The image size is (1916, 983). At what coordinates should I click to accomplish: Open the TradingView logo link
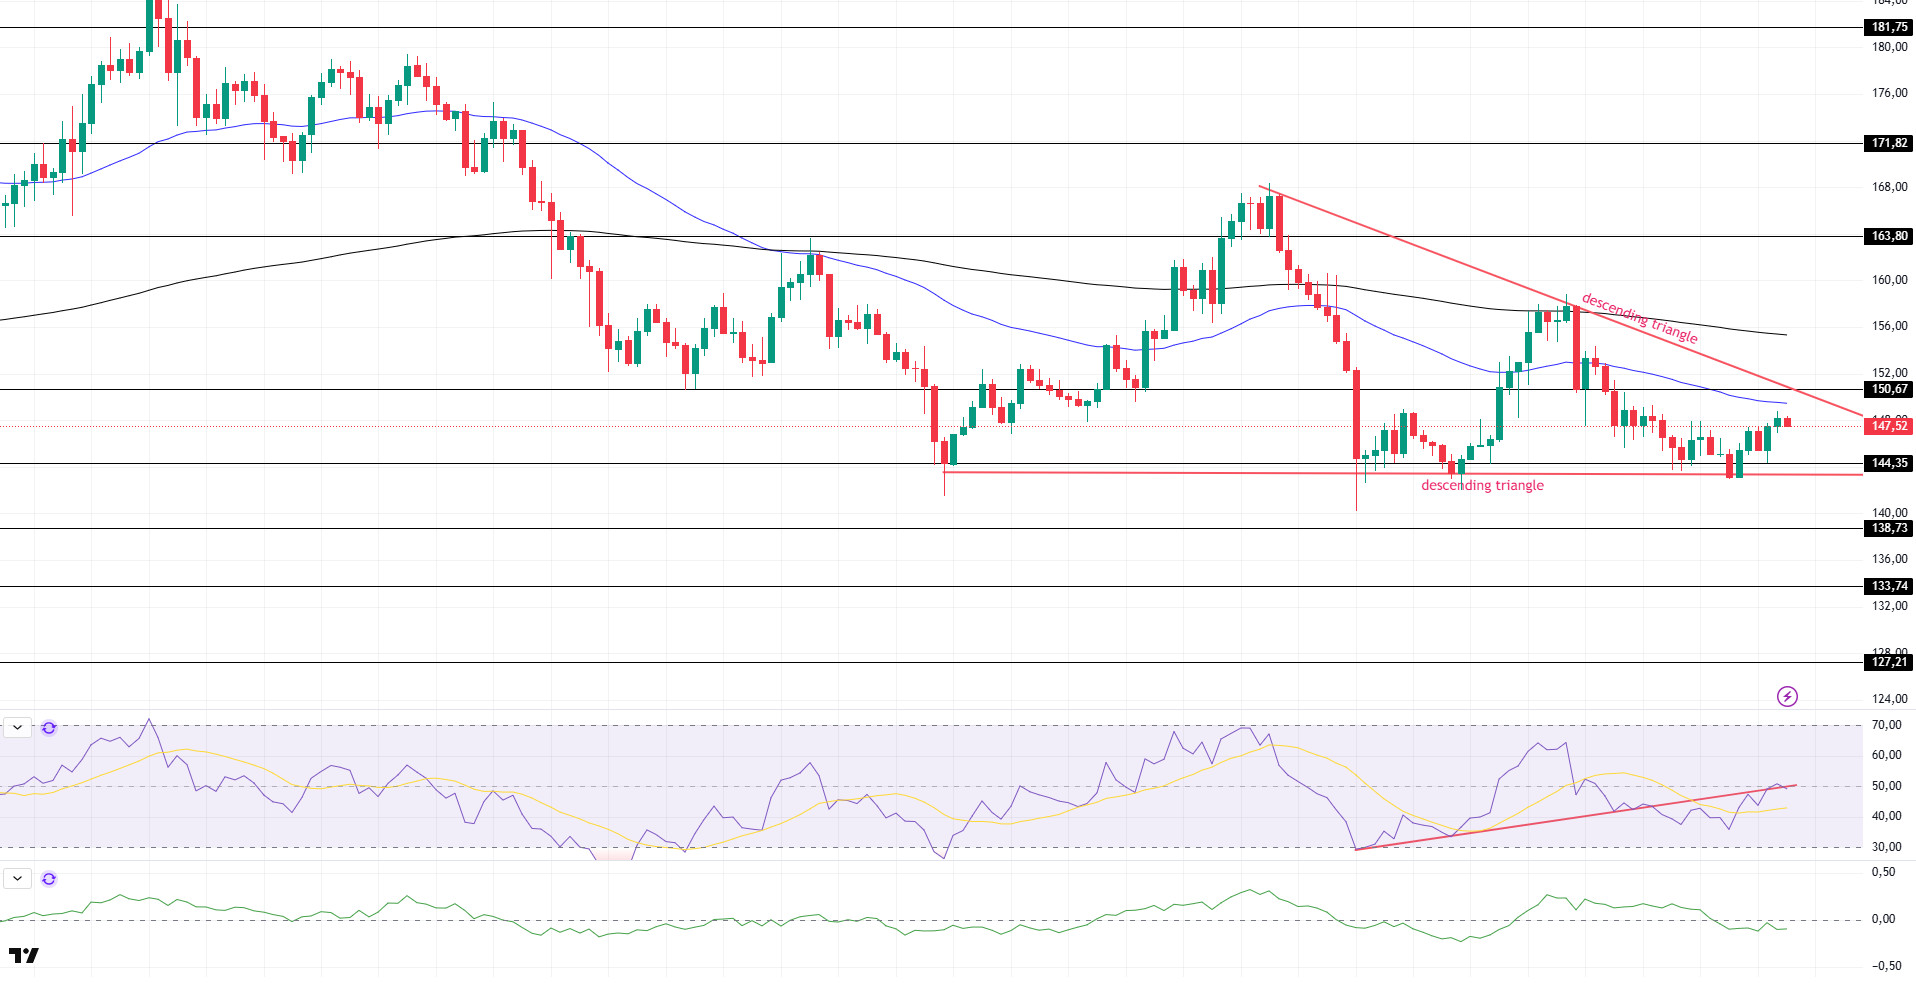tap(24, 955)
